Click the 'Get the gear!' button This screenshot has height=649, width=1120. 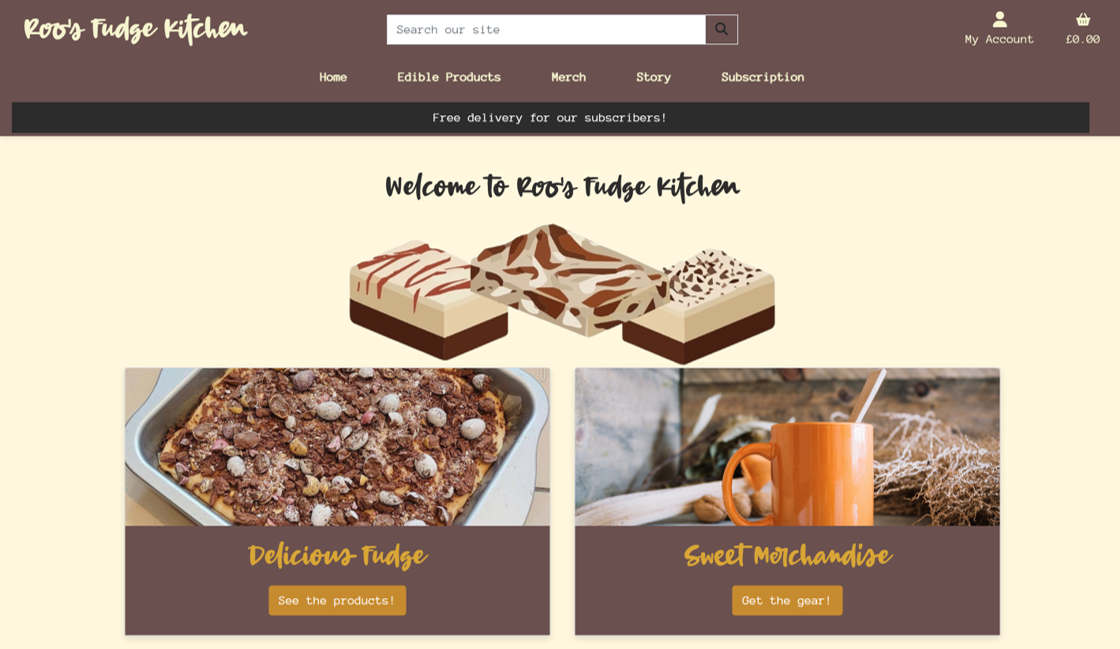787,600
